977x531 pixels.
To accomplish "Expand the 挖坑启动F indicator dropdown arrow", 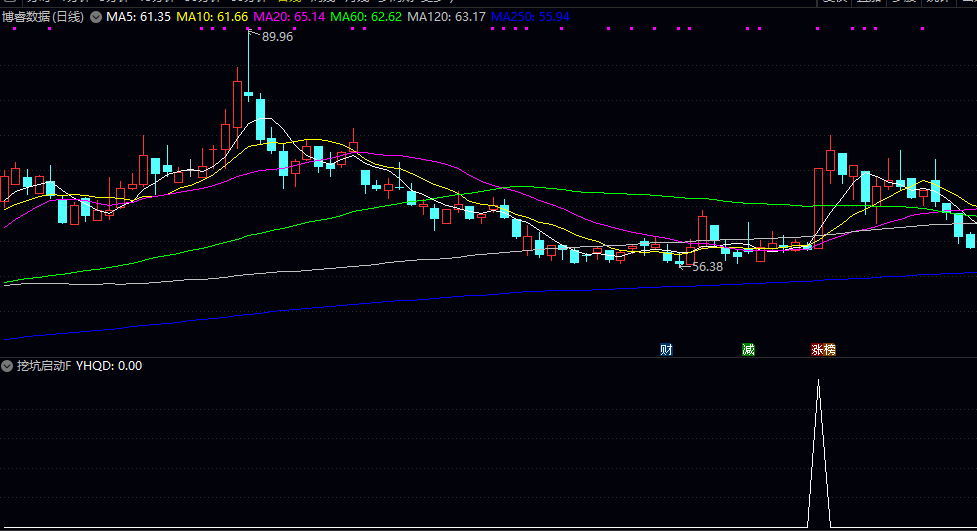I will [8, 366].
